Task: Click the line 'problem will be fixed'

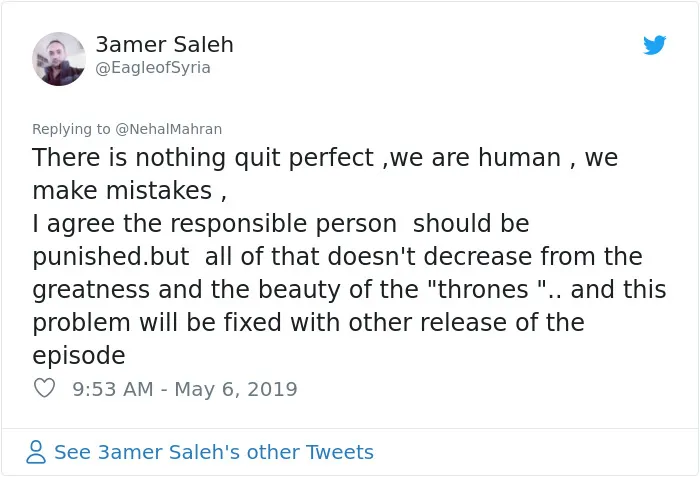Action: point(157,322)
